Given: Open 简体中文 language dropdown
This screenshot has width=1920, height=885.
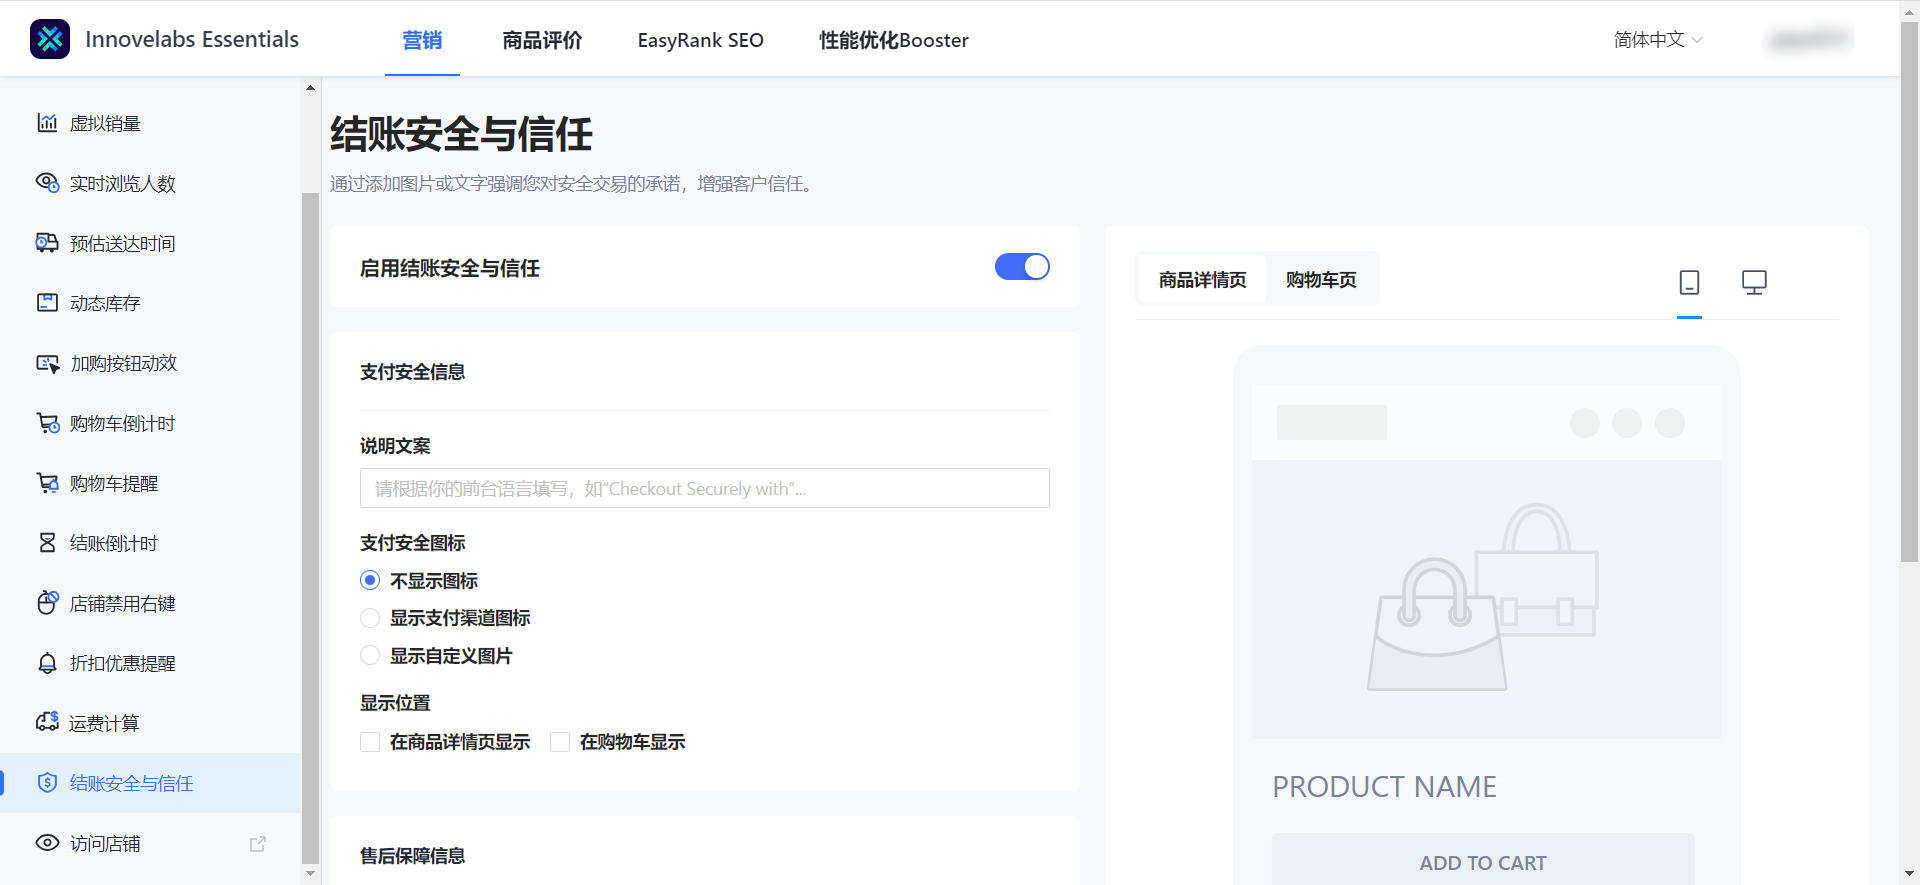Looking at the screenshot, I should [x=1658, y=39].
